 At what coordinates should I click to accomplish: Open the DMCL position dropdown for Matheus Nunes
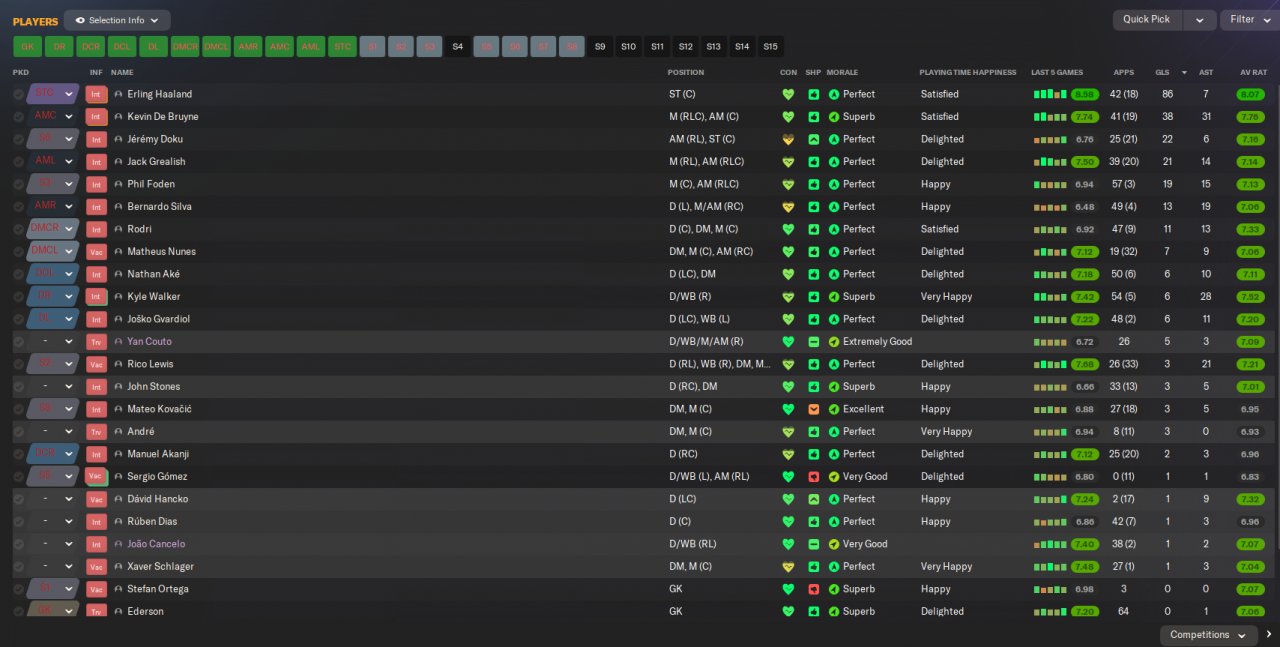click(53, 252)
